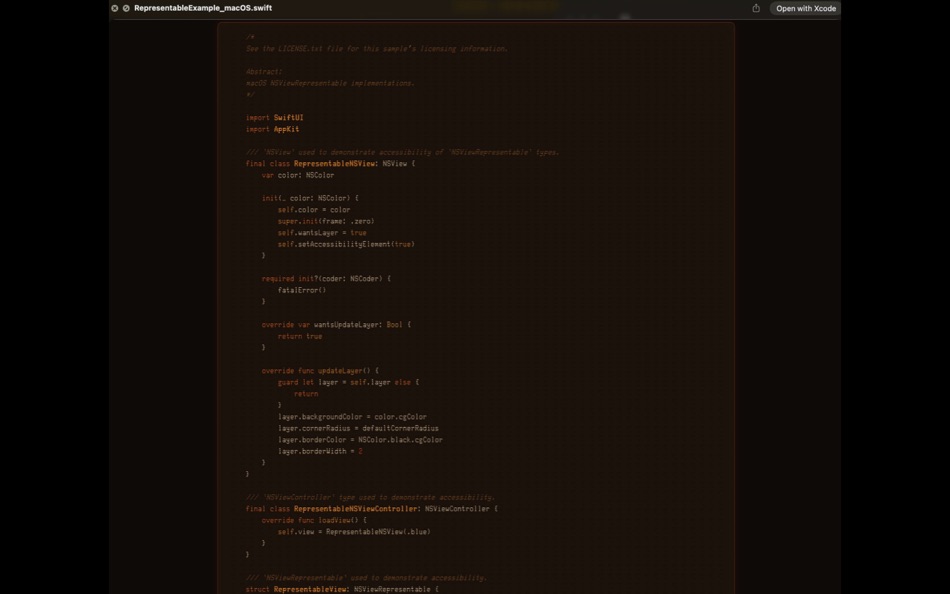This screenshot has height=594, width=950.
Task: Click the fatalError() call in required init
Action: click(x=301, y=289)
